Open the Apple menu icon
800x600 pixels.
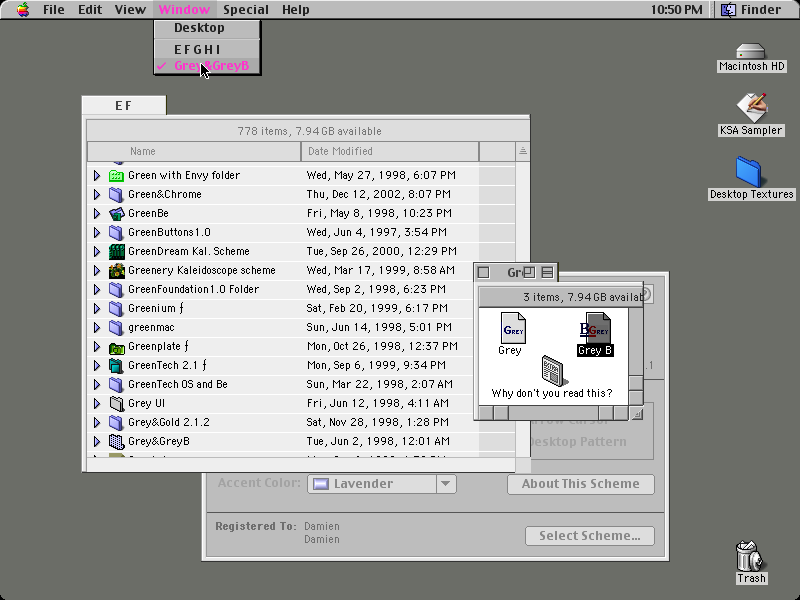click(x=23, y=9)
